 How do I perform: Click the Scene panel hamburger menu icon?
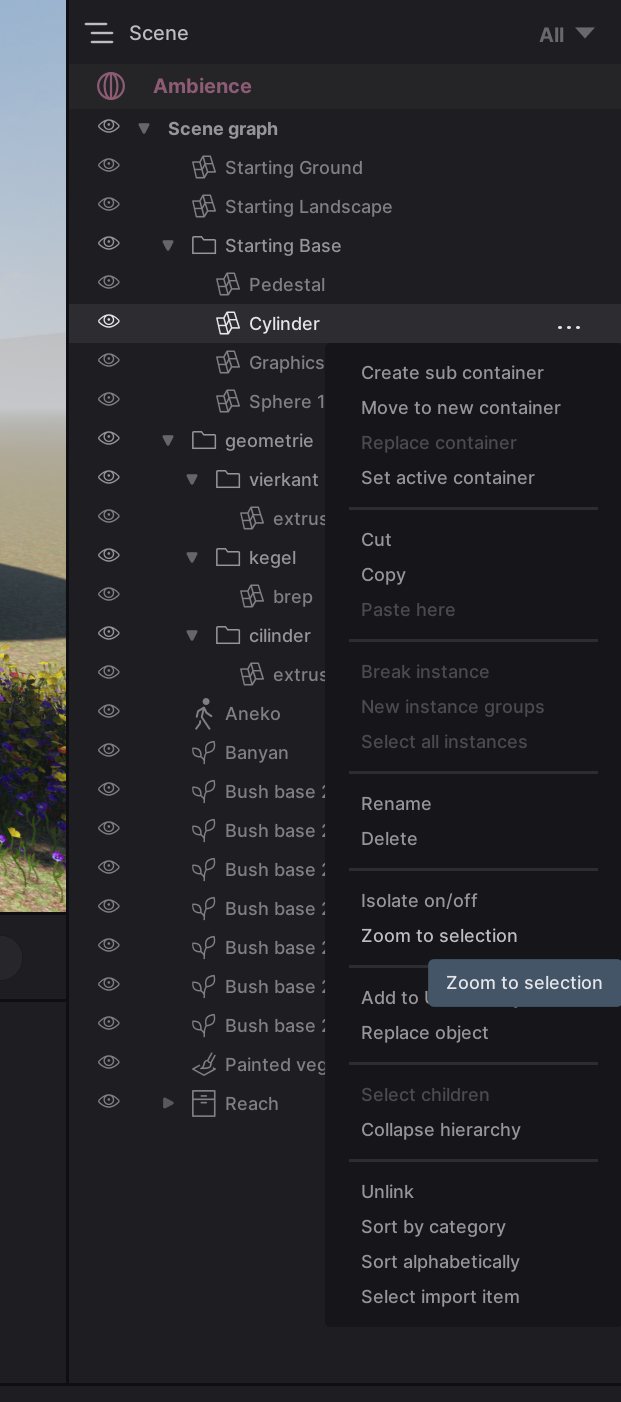[100, 33]
